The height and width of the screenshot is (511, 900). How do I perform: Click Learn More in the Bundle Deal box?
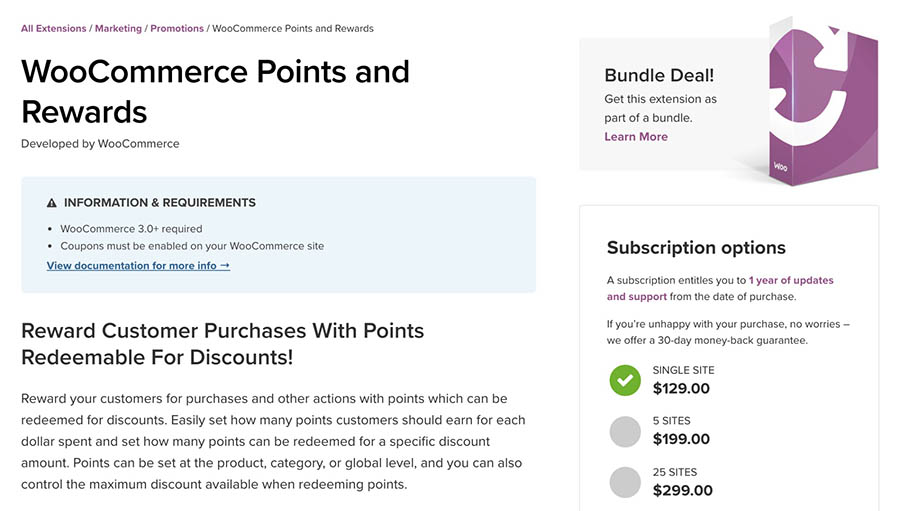636,137
